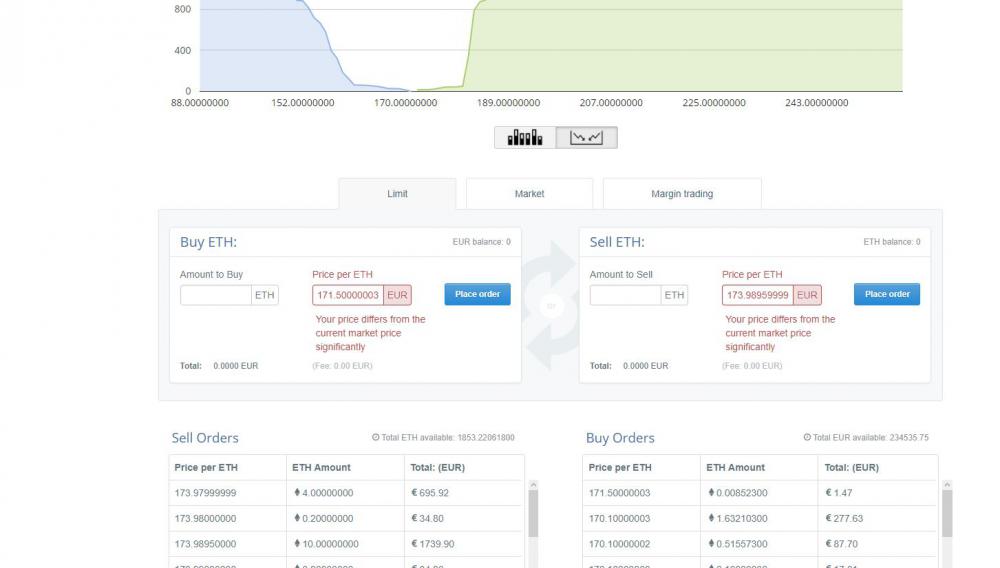1000x568 pixels.
Task: Switch to the candlestick chart view icon
Action: 525,138
